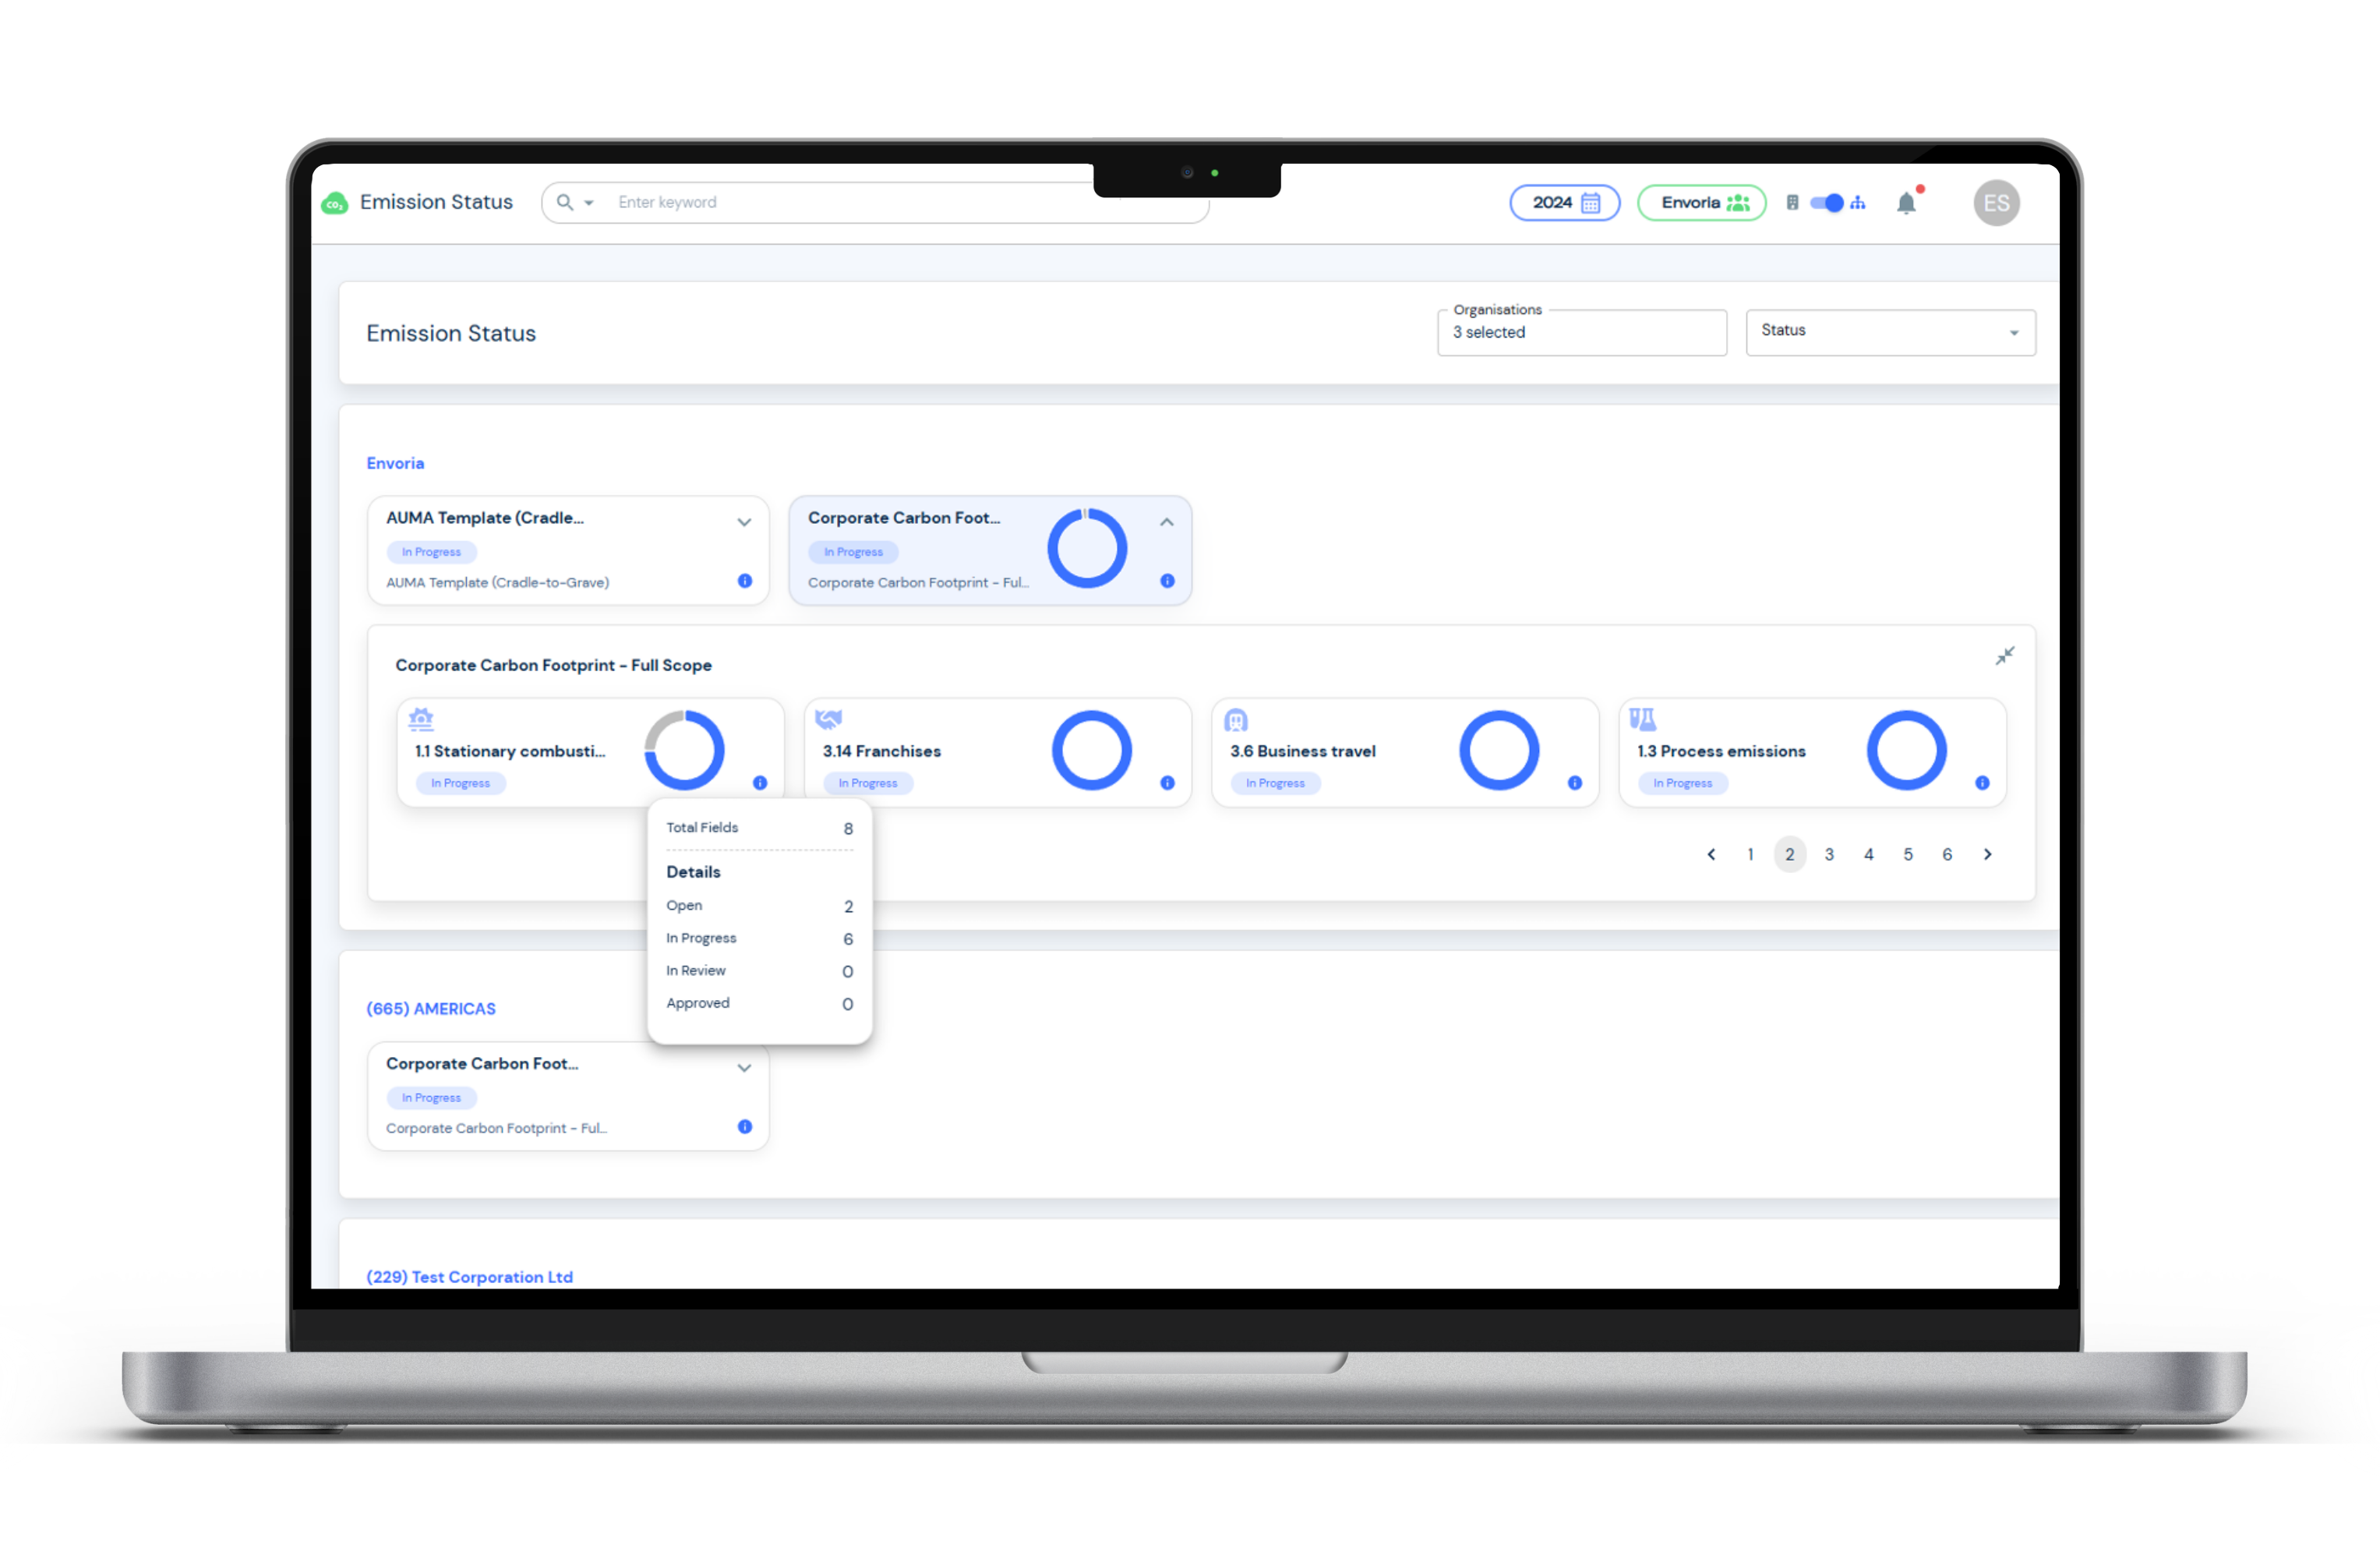
Task: Open the notifications bell
Action: pyautogui.click(x=1906, y=203)
